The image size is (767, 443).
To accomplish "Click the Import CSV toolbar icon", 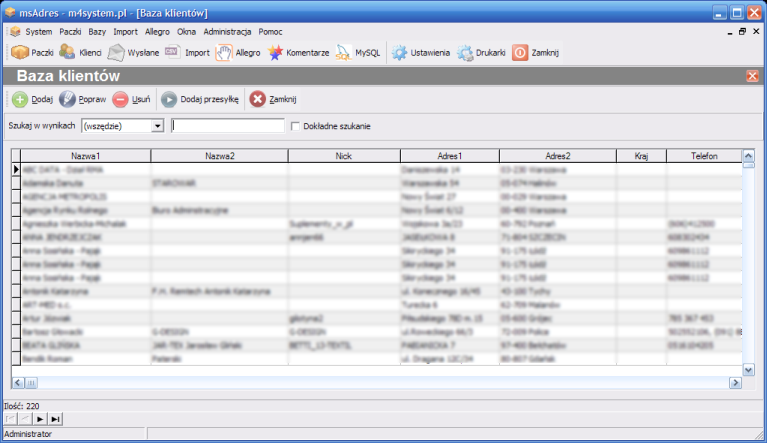I will 172,51.
